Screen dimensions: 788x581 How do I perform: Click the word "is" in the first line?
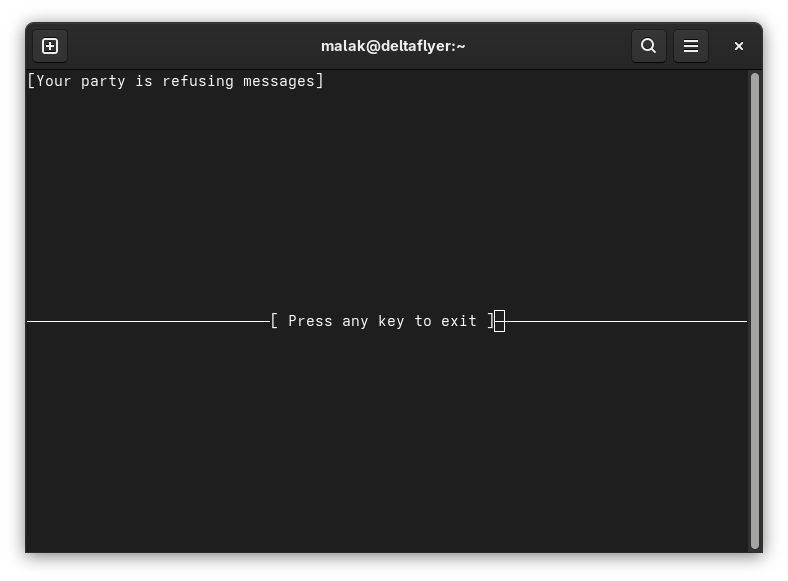coord(144,81)
